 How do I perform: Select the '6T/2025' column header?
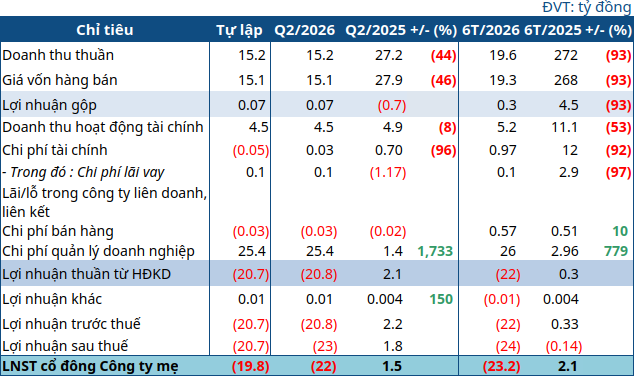553,30
